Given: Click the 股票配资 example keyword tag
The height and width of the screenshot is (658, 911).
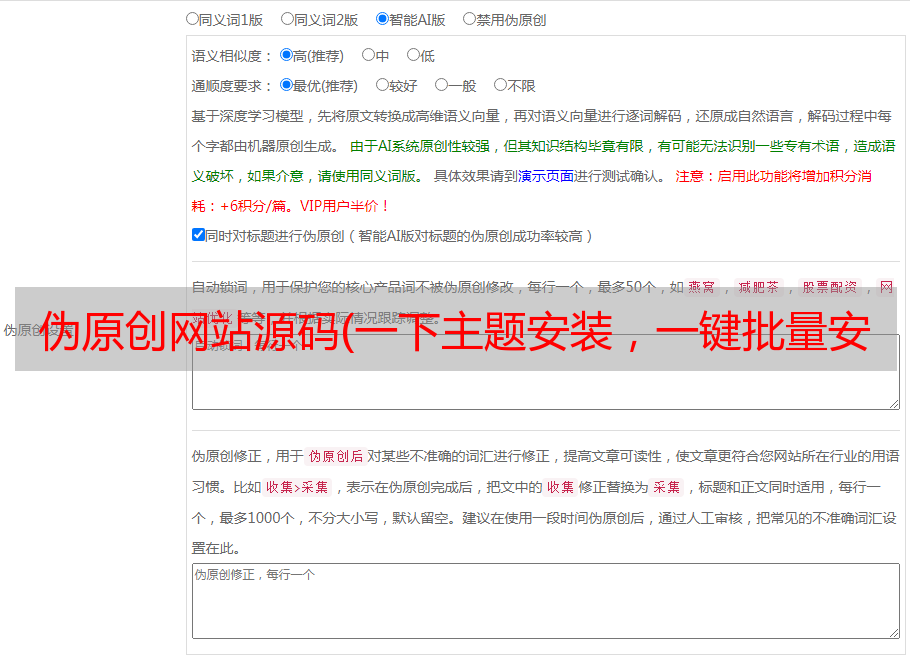Looking at the screenshot, I should [830, 287].
